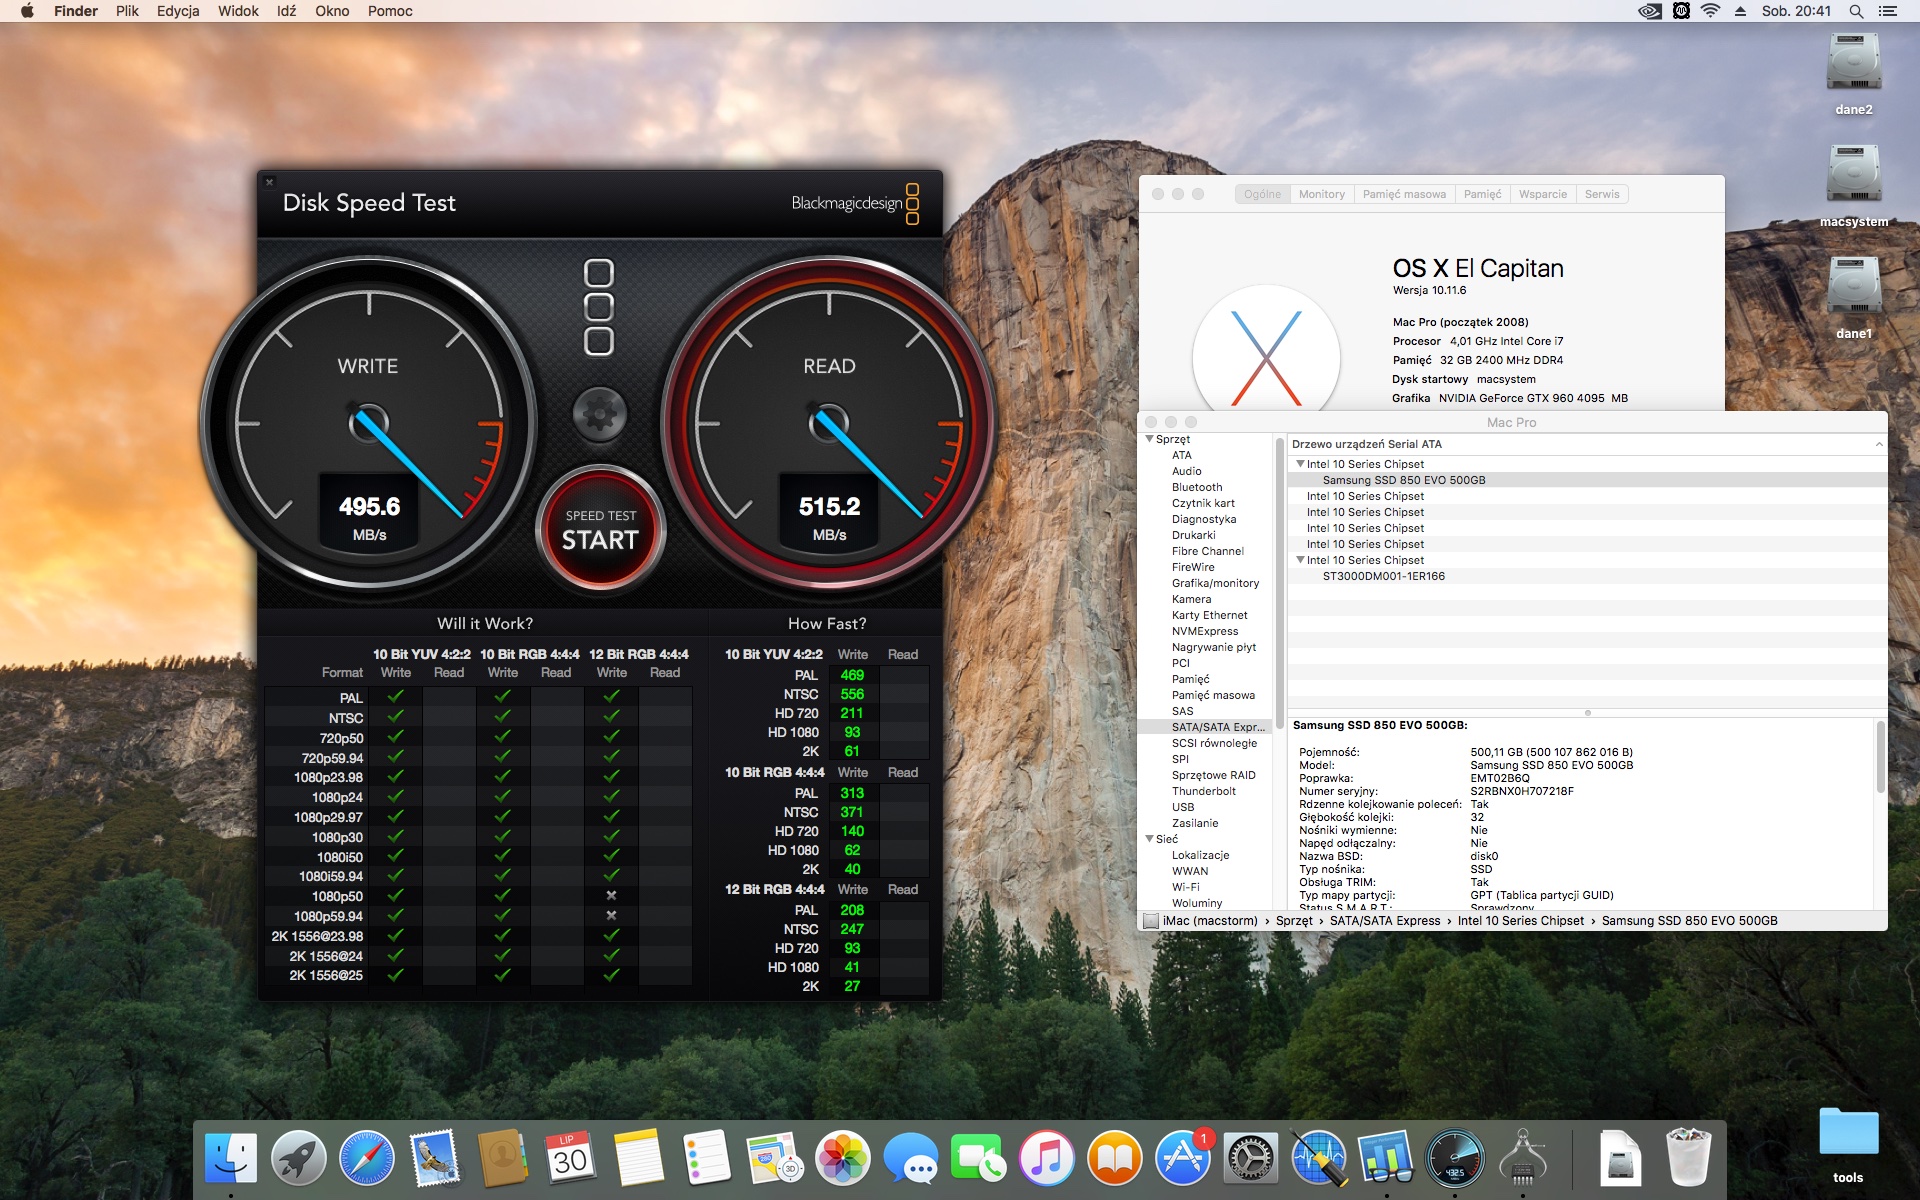Click the Wi-Fi status menu icon
This screenshot has height=1200, width=1920.
pos(1710,11)
